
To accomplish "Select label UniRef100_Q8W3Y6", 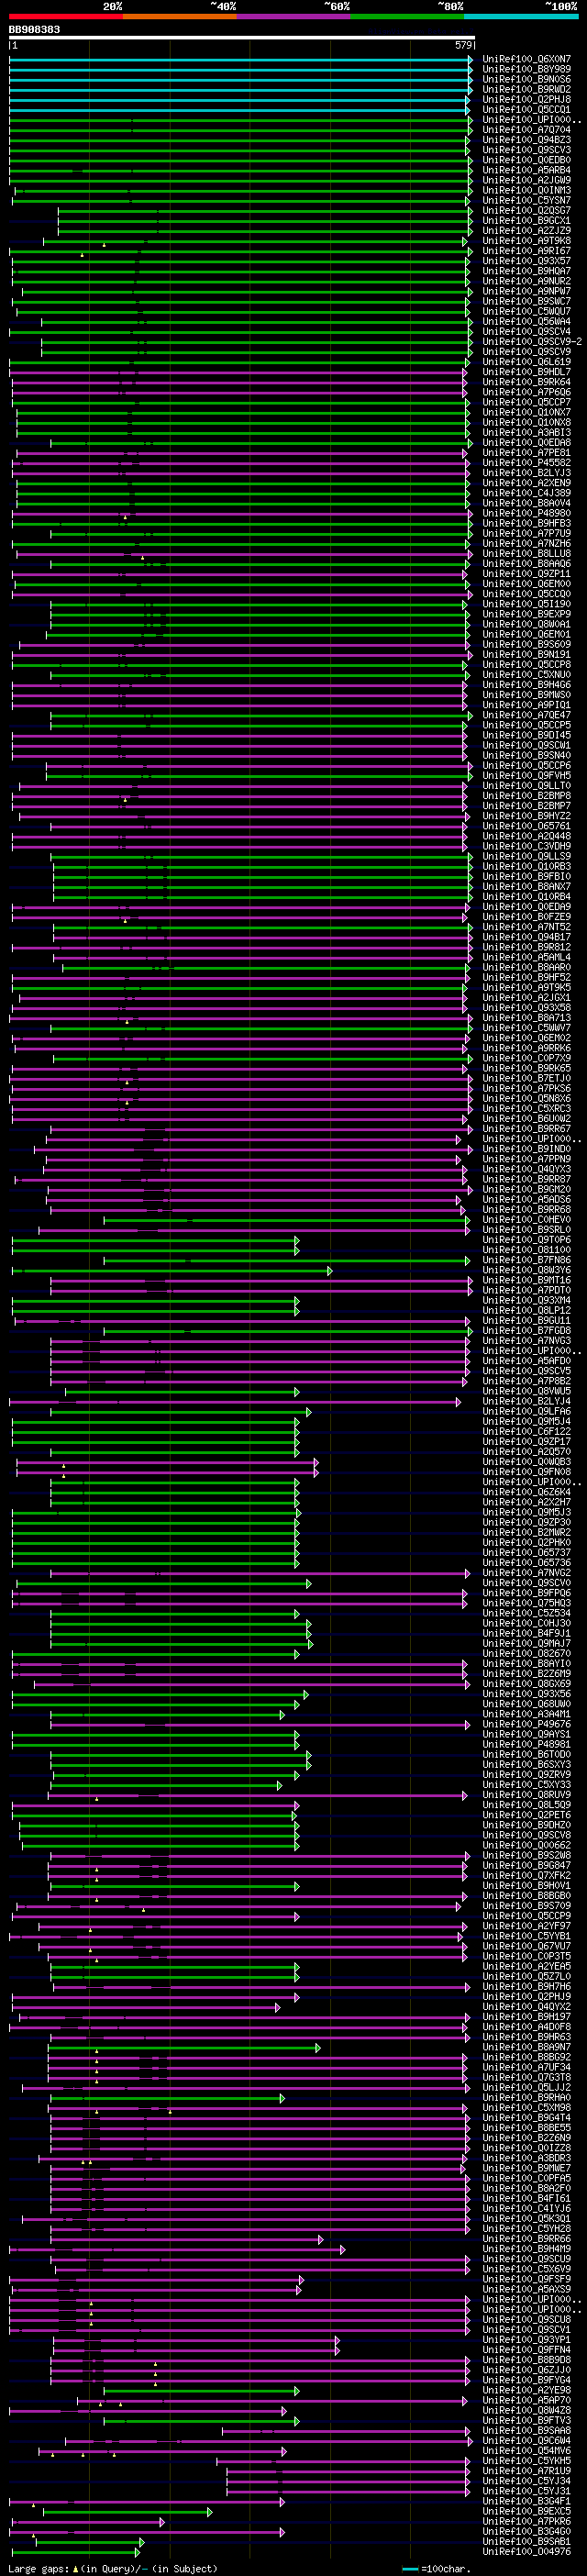I will click(x=527, y=1271).
